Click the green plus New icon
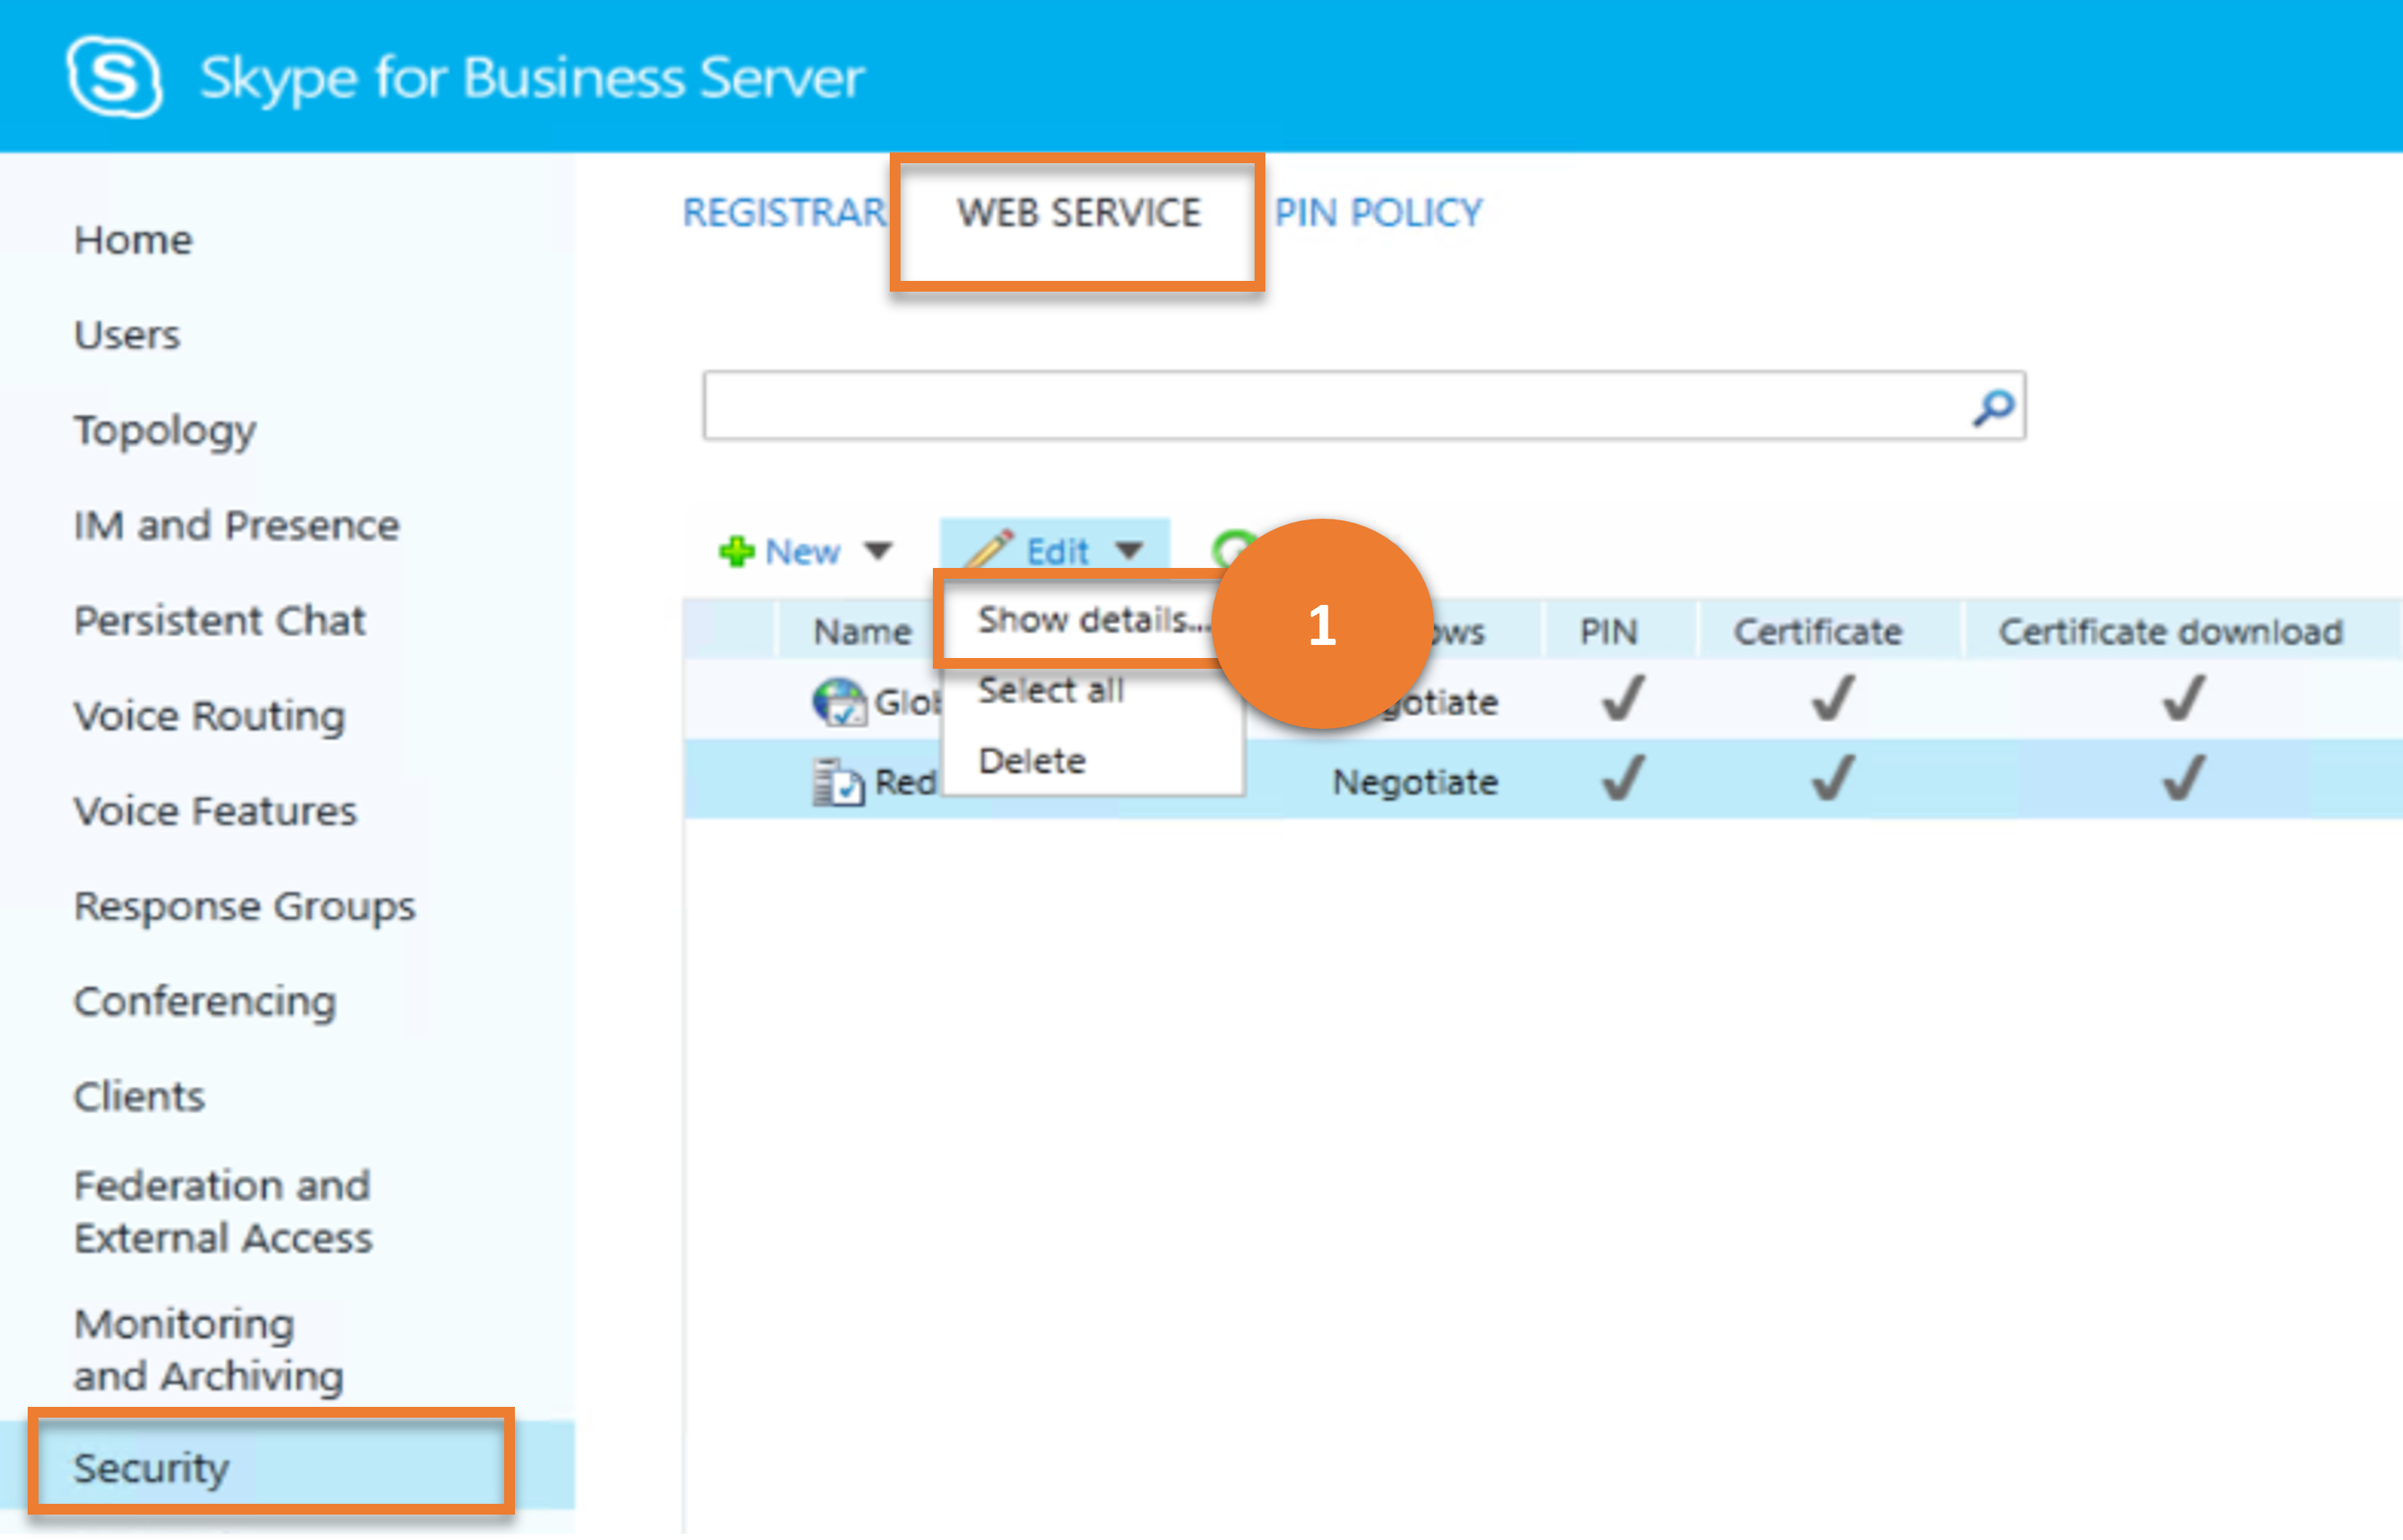2403x1540 pixels. 737,551
